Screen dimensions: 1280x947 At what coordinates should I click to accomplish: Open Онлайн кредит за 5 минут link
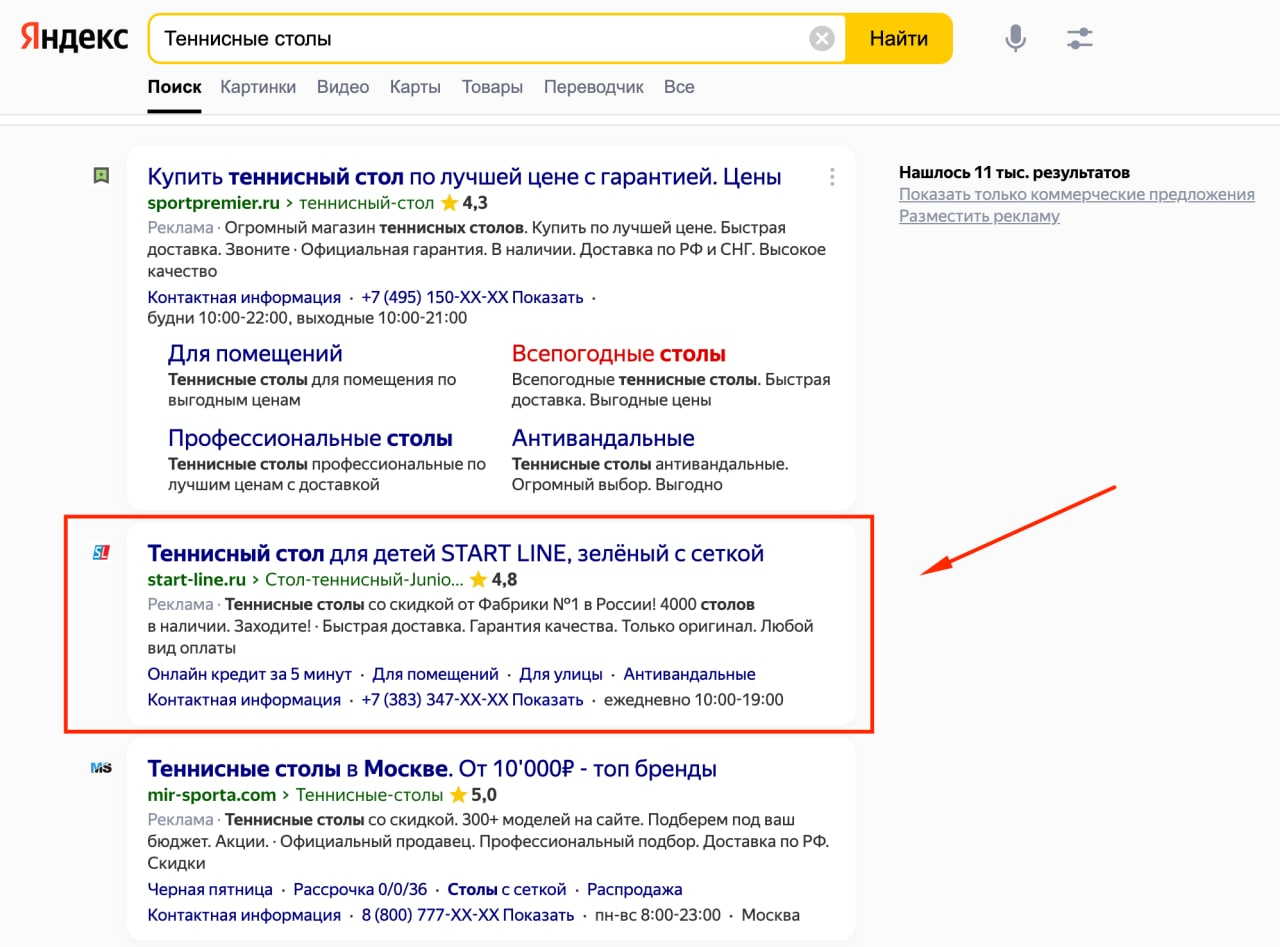coord(249,674)
